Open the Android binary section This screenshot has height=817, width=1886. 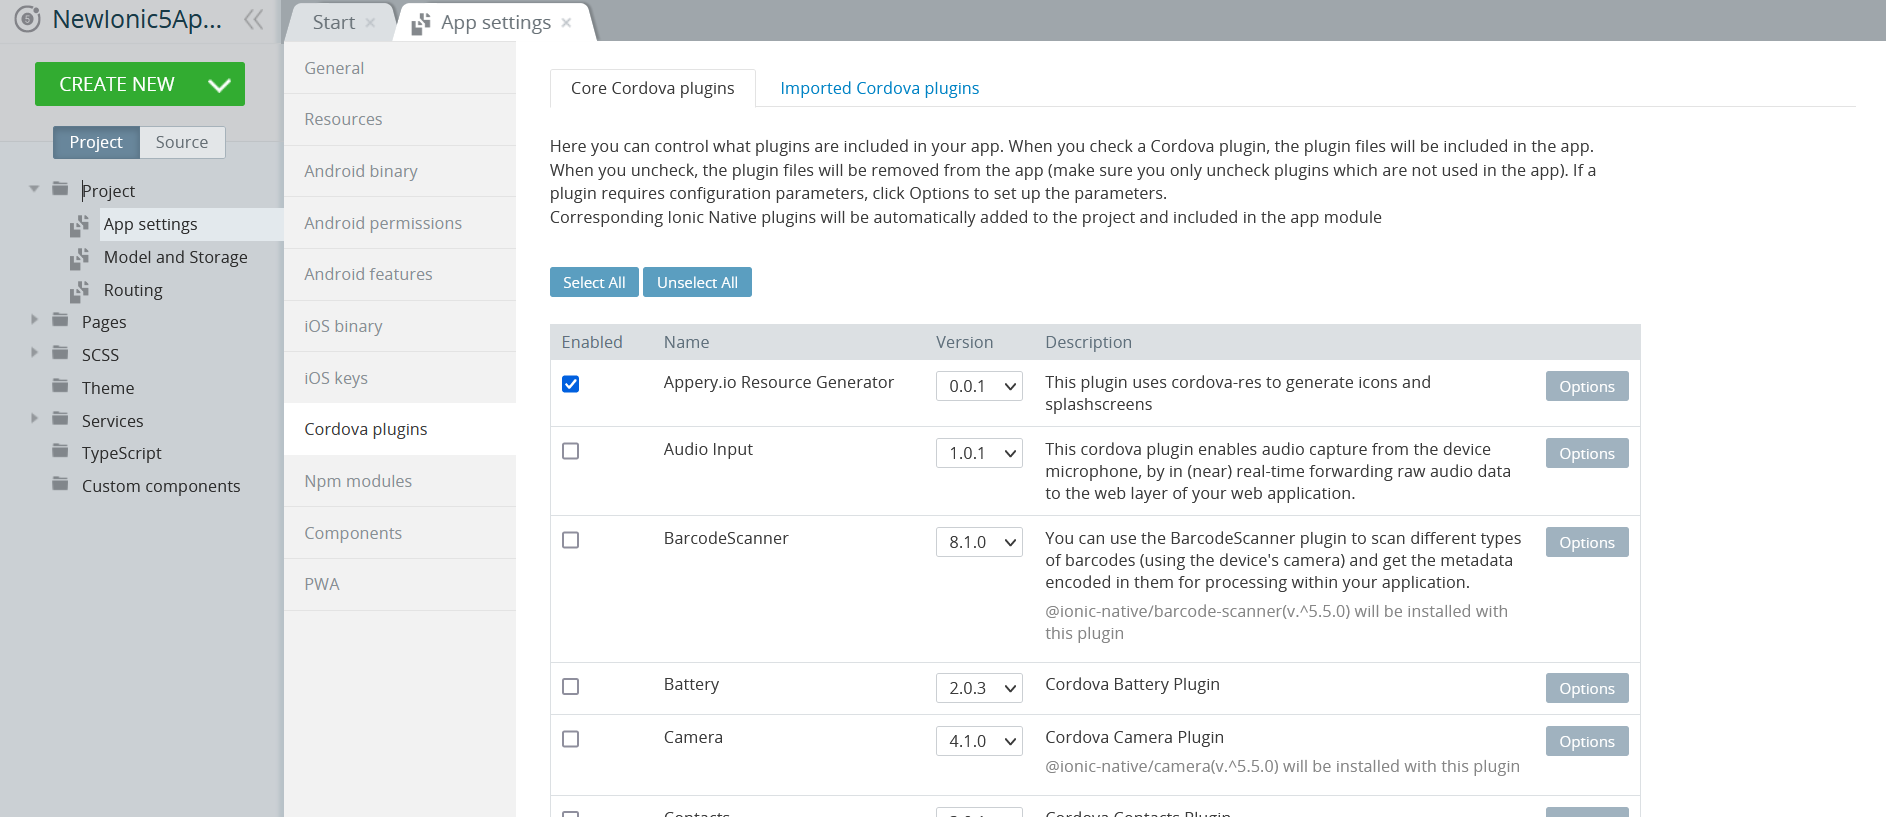[x=400, y=171]
